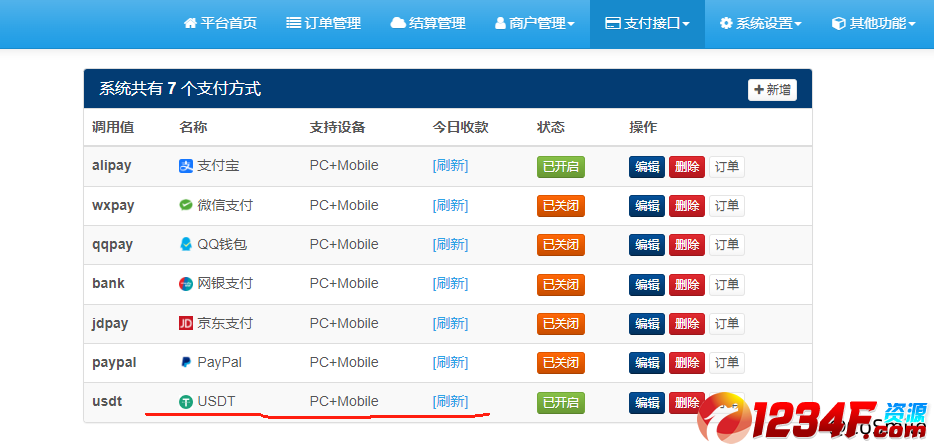Refresh today's income for usdt
Image resolution: width=934 pixels, height=447 pixels.
(x=450, y=402)
